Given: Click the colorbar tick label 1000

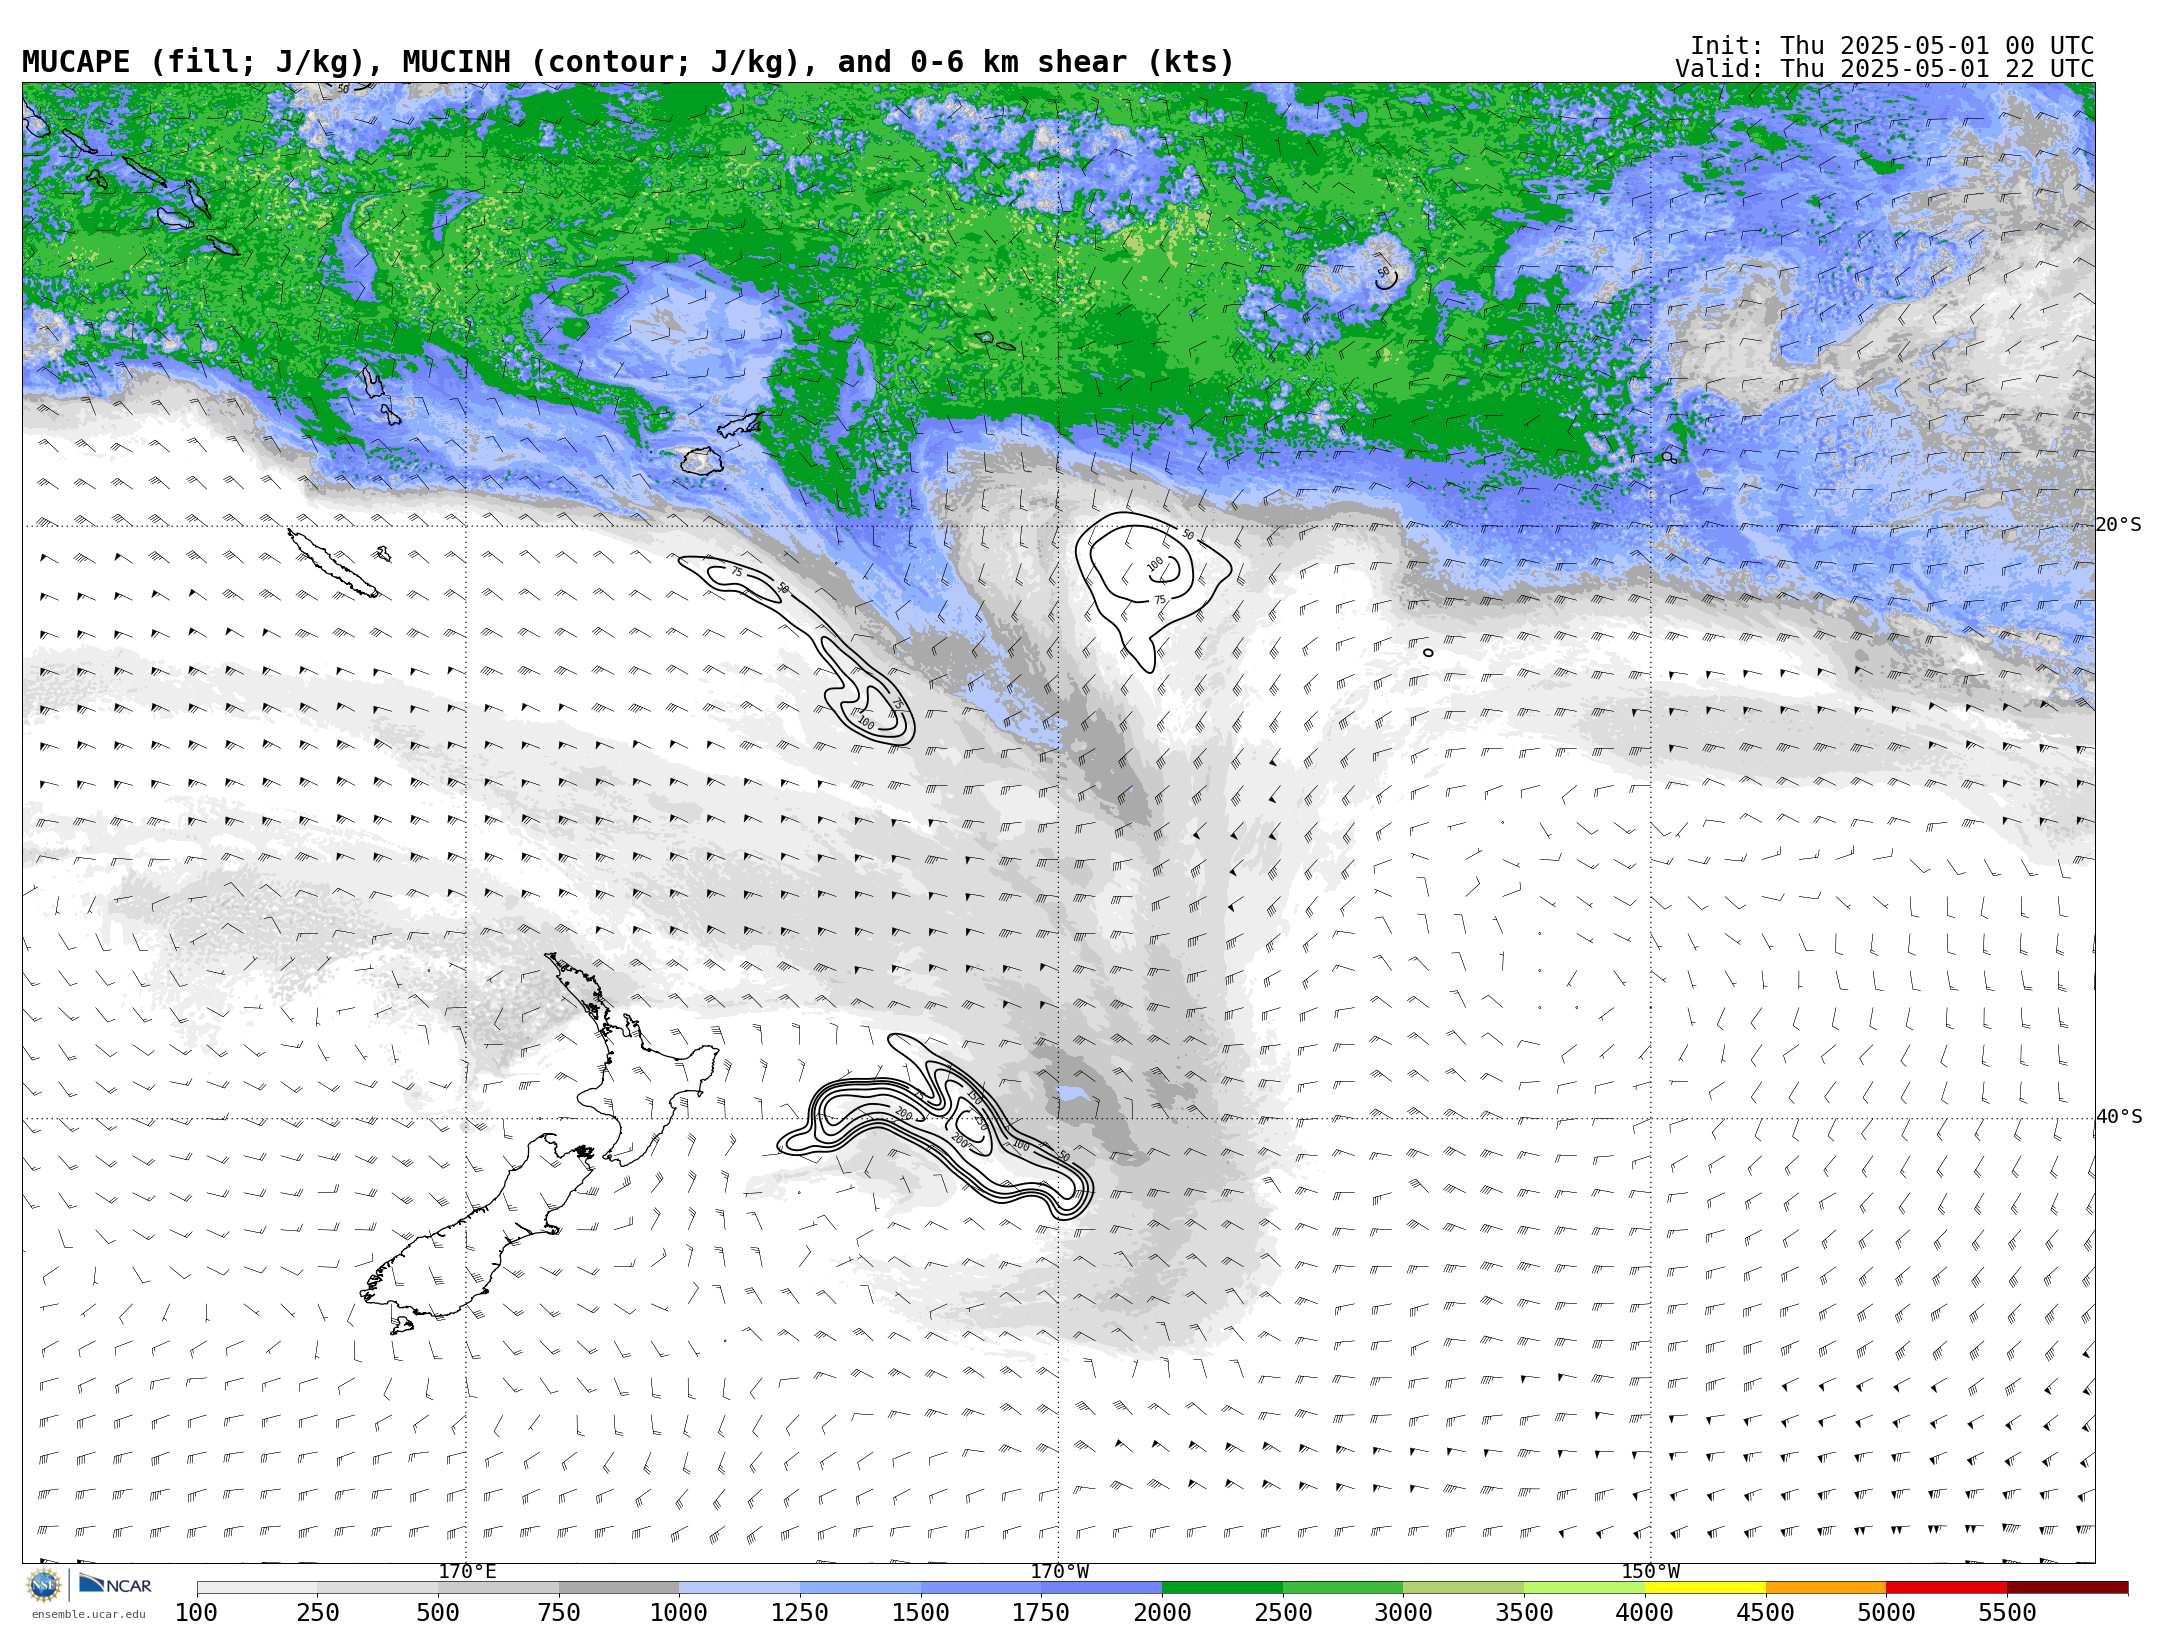Looking at the screenshot, I should (679, 1613).
